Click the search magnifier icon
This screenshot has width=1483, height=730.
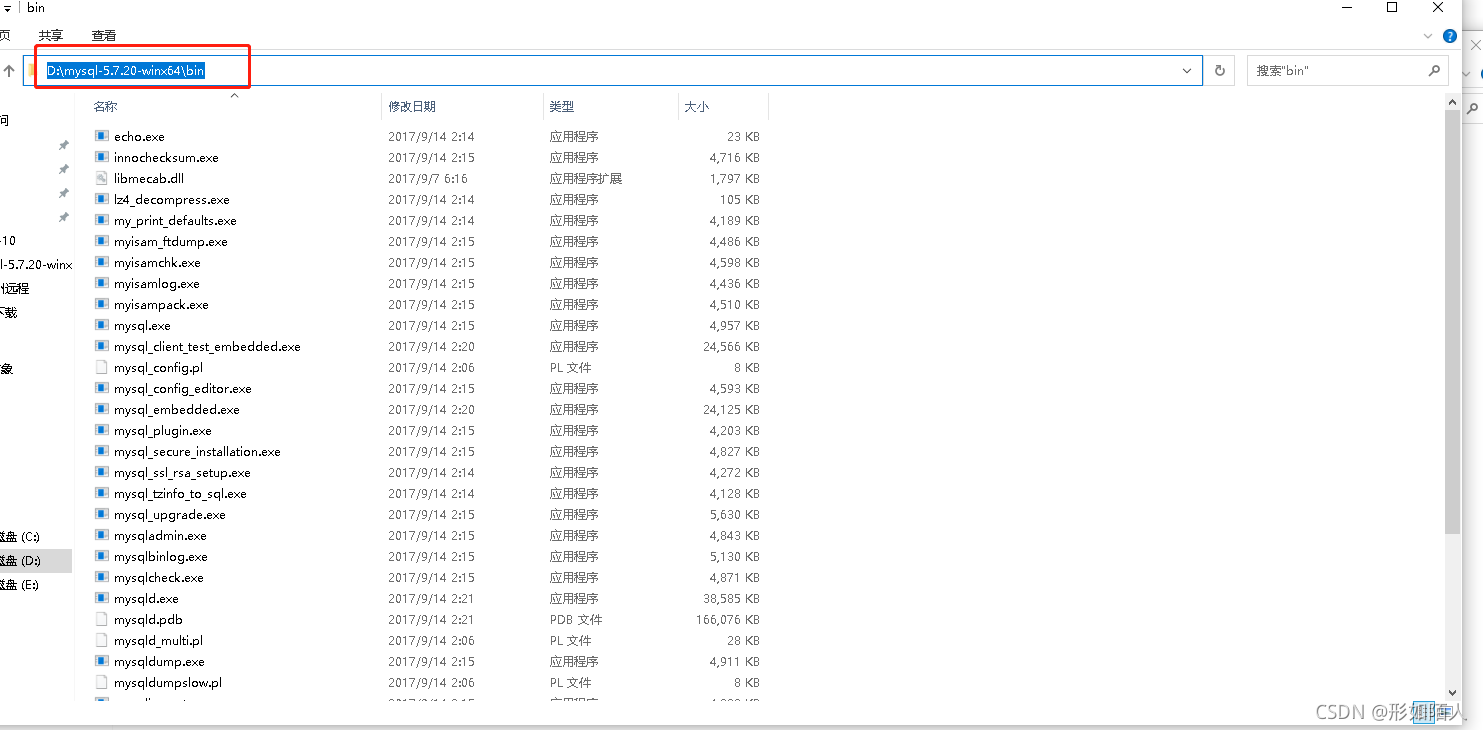[x=1434, y=71]
